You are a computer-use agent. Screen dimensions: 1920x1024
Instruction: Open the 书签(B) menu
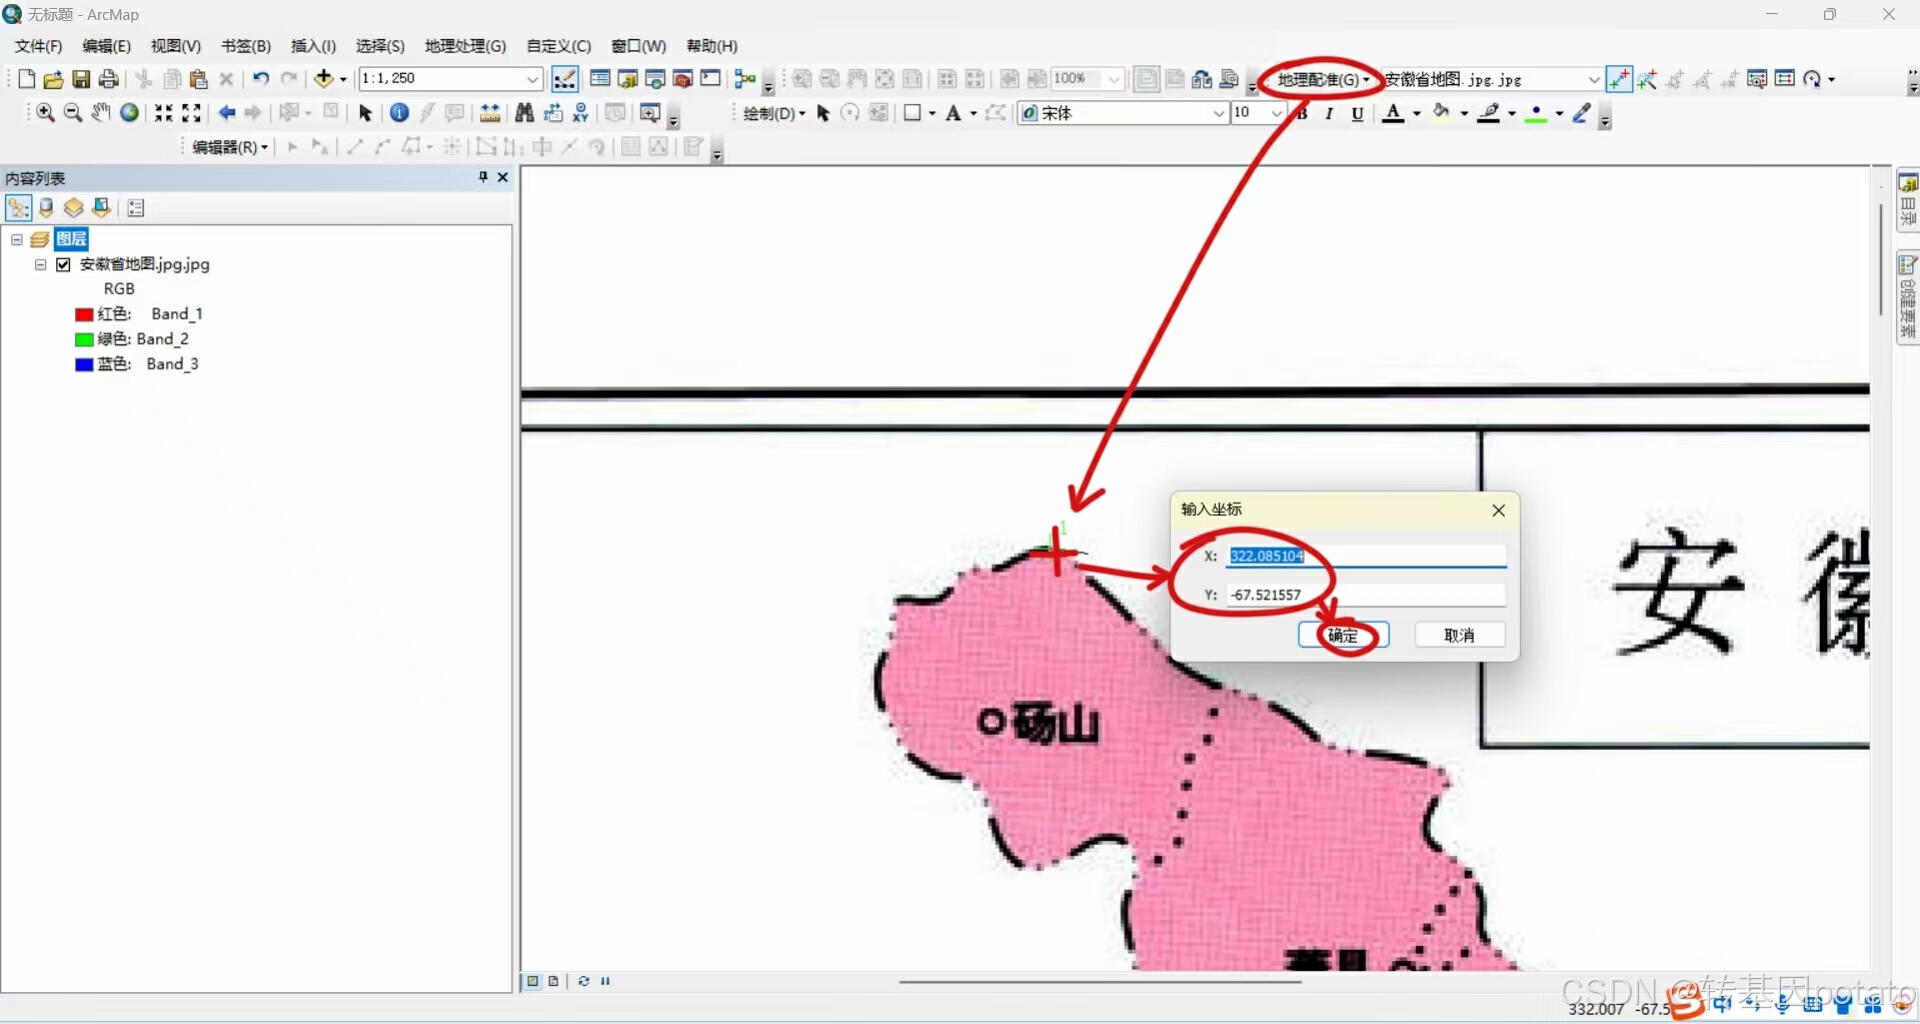[246, 46]
